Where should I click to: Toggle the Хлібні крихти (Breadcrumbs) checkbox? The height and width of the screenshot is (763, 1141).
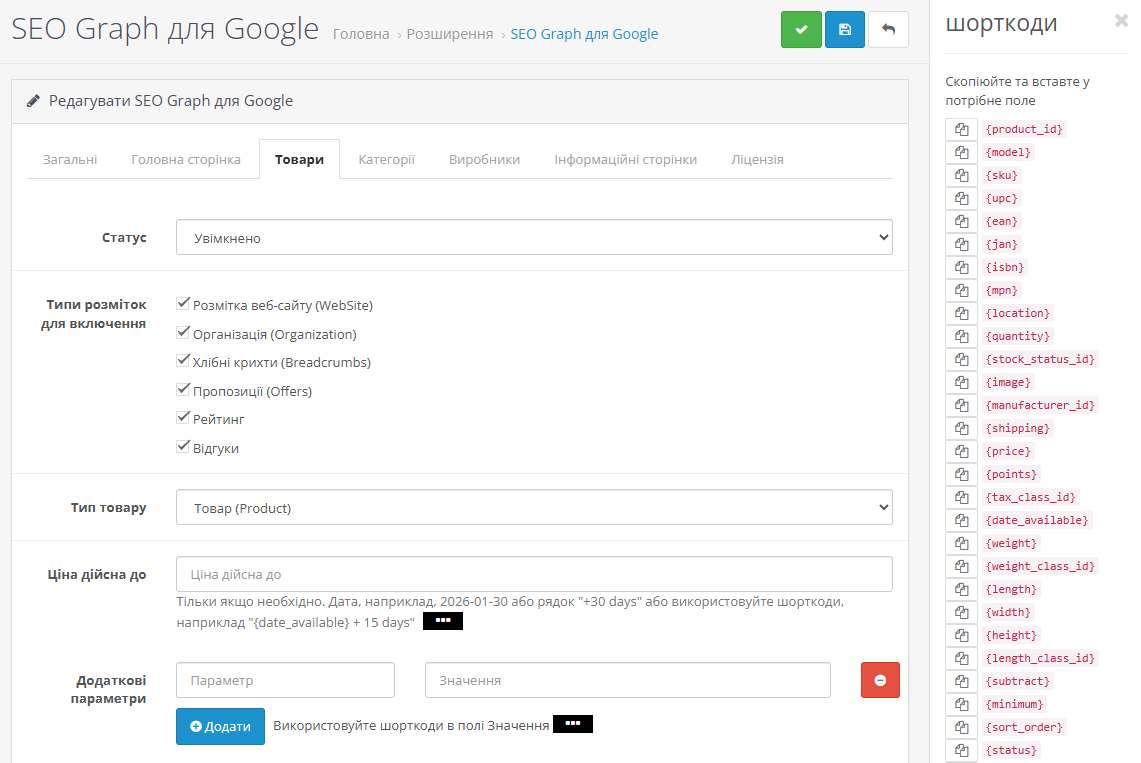[183, 361]
